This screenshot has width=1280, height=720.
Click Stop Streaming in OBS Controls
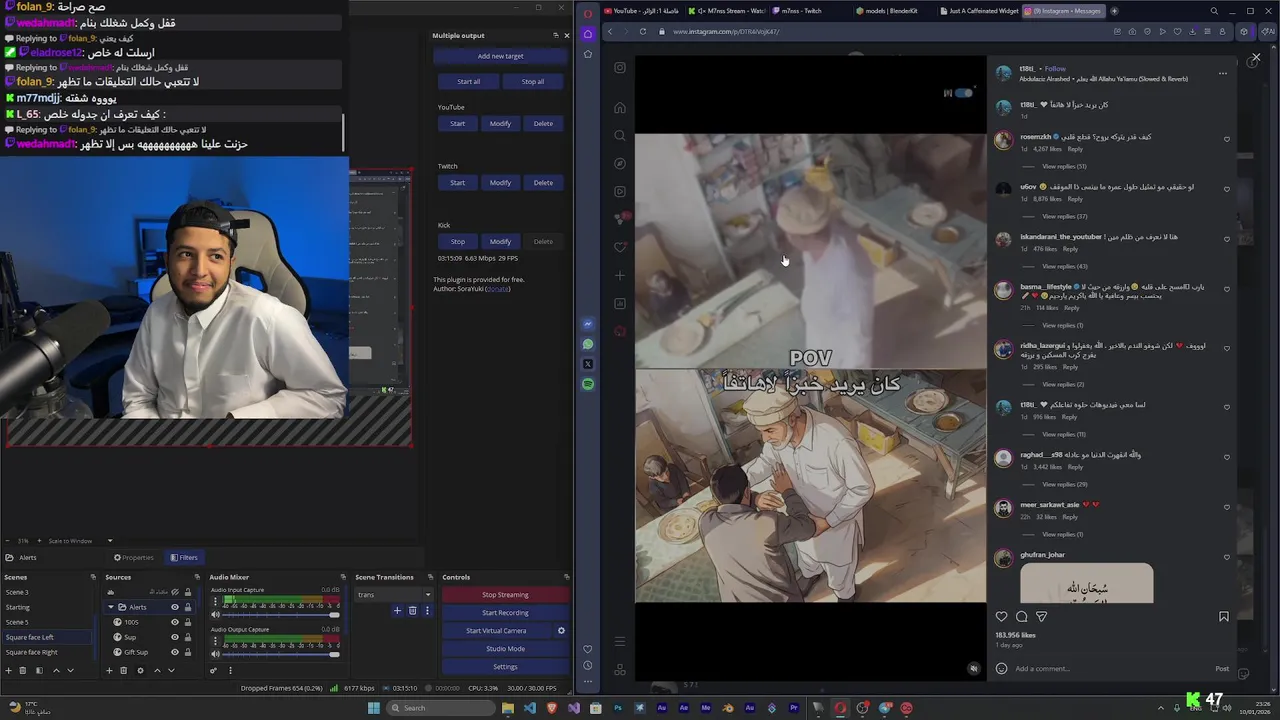tap(505, 594)
